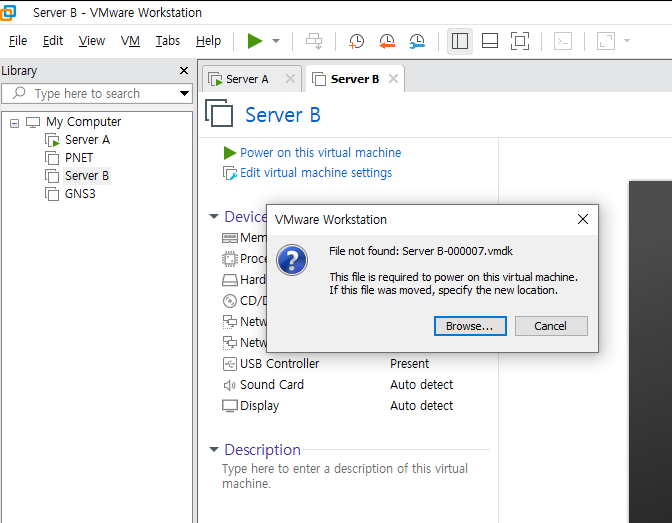Image resolution: width=672 pixels, height=523 pixels.
Task: Open the File menu
Action: [x=18, y=41]
